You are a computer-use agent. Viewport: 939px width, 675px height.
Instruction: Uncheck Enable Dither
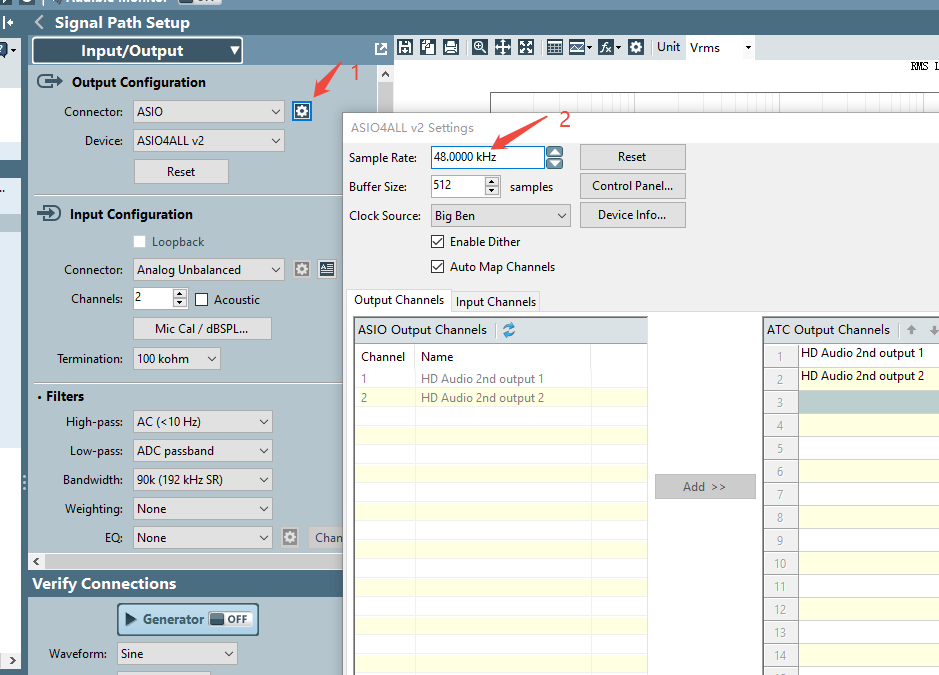tap(438, 241)
